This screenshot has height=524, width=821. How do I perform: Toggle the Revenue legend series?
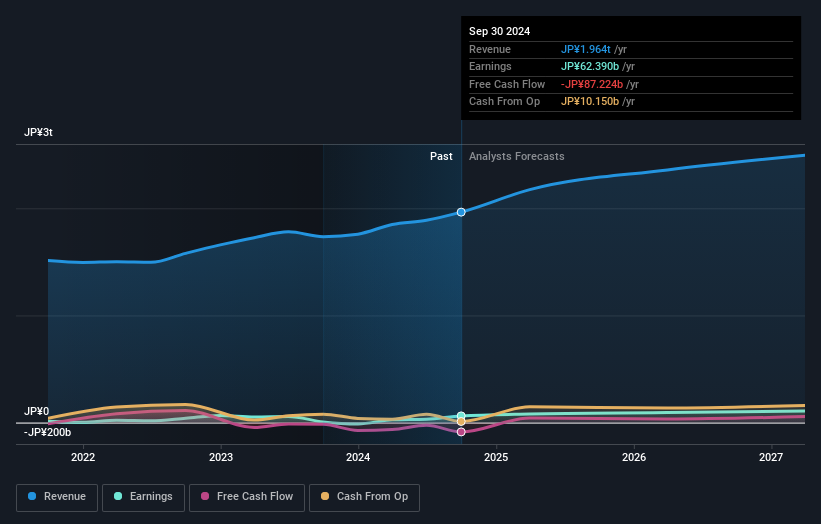pos(57,497)
